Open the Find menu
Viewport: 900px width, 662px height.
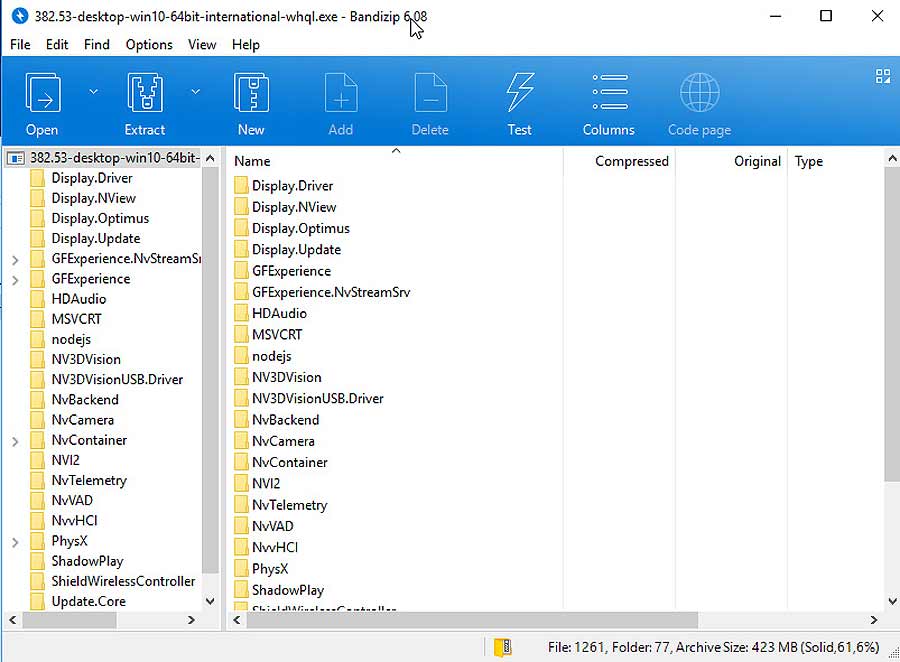coord(96,44)
